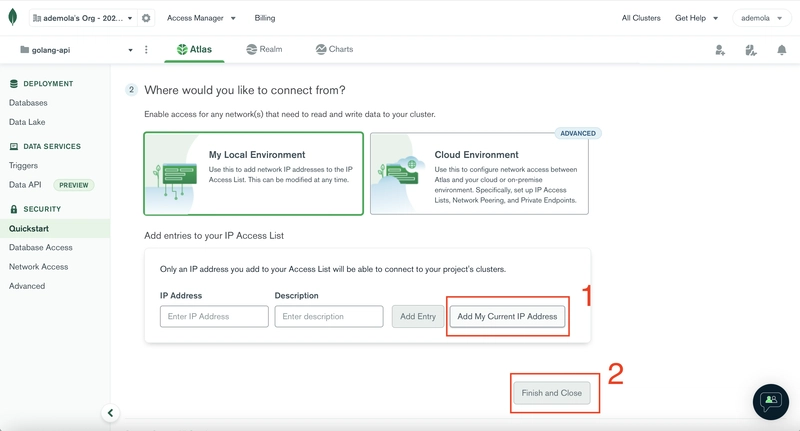This screenshot has width=800, height=431.
Task: Click the Description input field
Action: 329,316
